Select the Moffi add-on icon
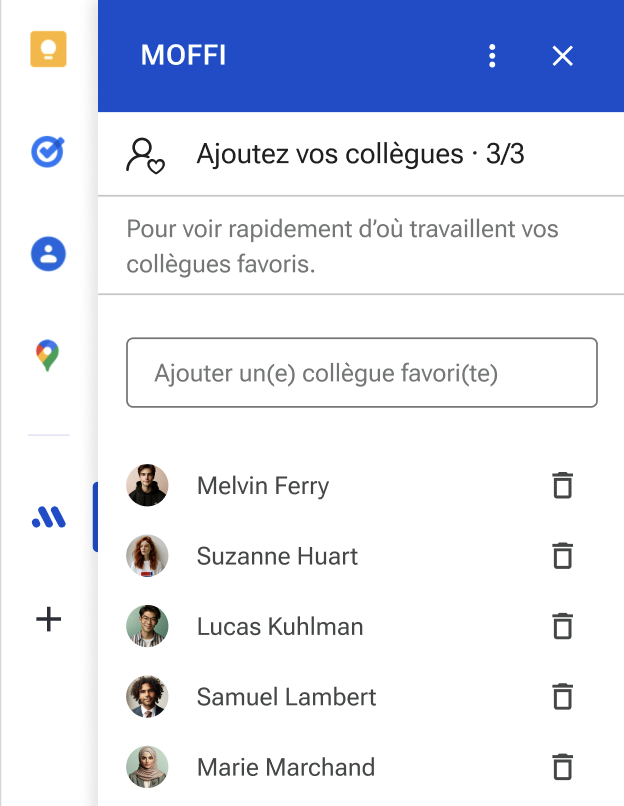The image size is (624, 806). (x=49, y=517)
